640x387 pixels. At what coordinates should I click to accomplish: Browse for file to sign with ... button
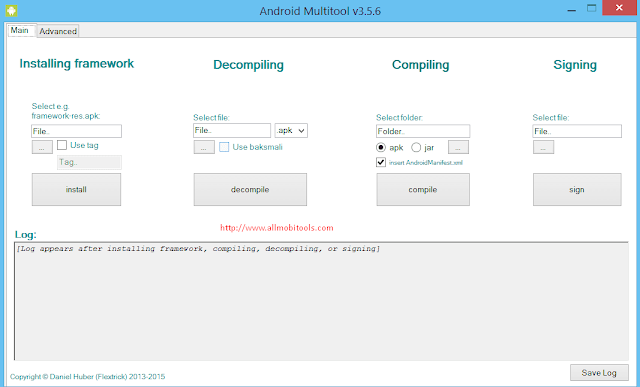click(543, 147)
